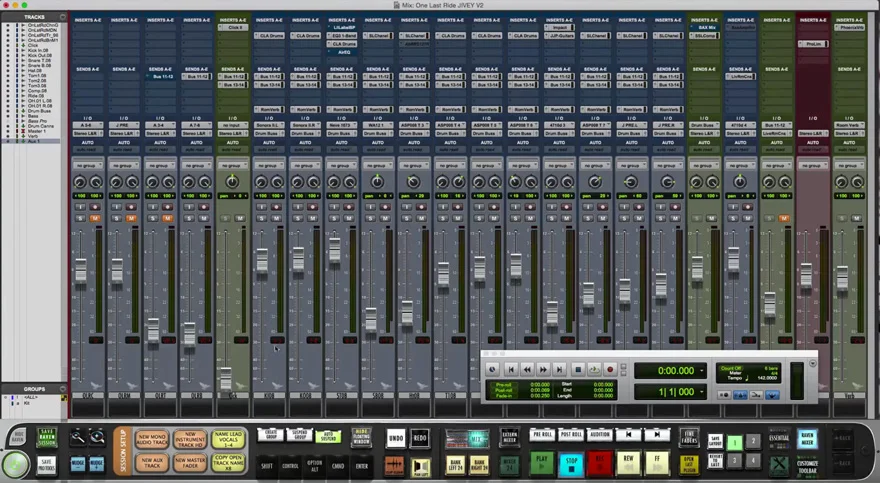Click the zoom-in magnifier in the Raven toolbar

click(97, 438)
